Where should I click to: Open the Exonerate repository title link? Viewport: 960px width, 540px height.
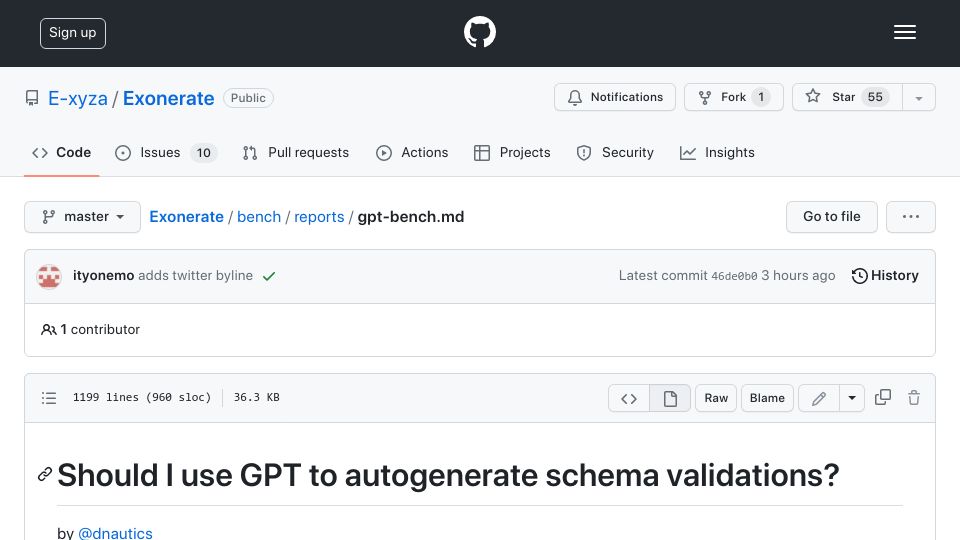click(168, 98)
